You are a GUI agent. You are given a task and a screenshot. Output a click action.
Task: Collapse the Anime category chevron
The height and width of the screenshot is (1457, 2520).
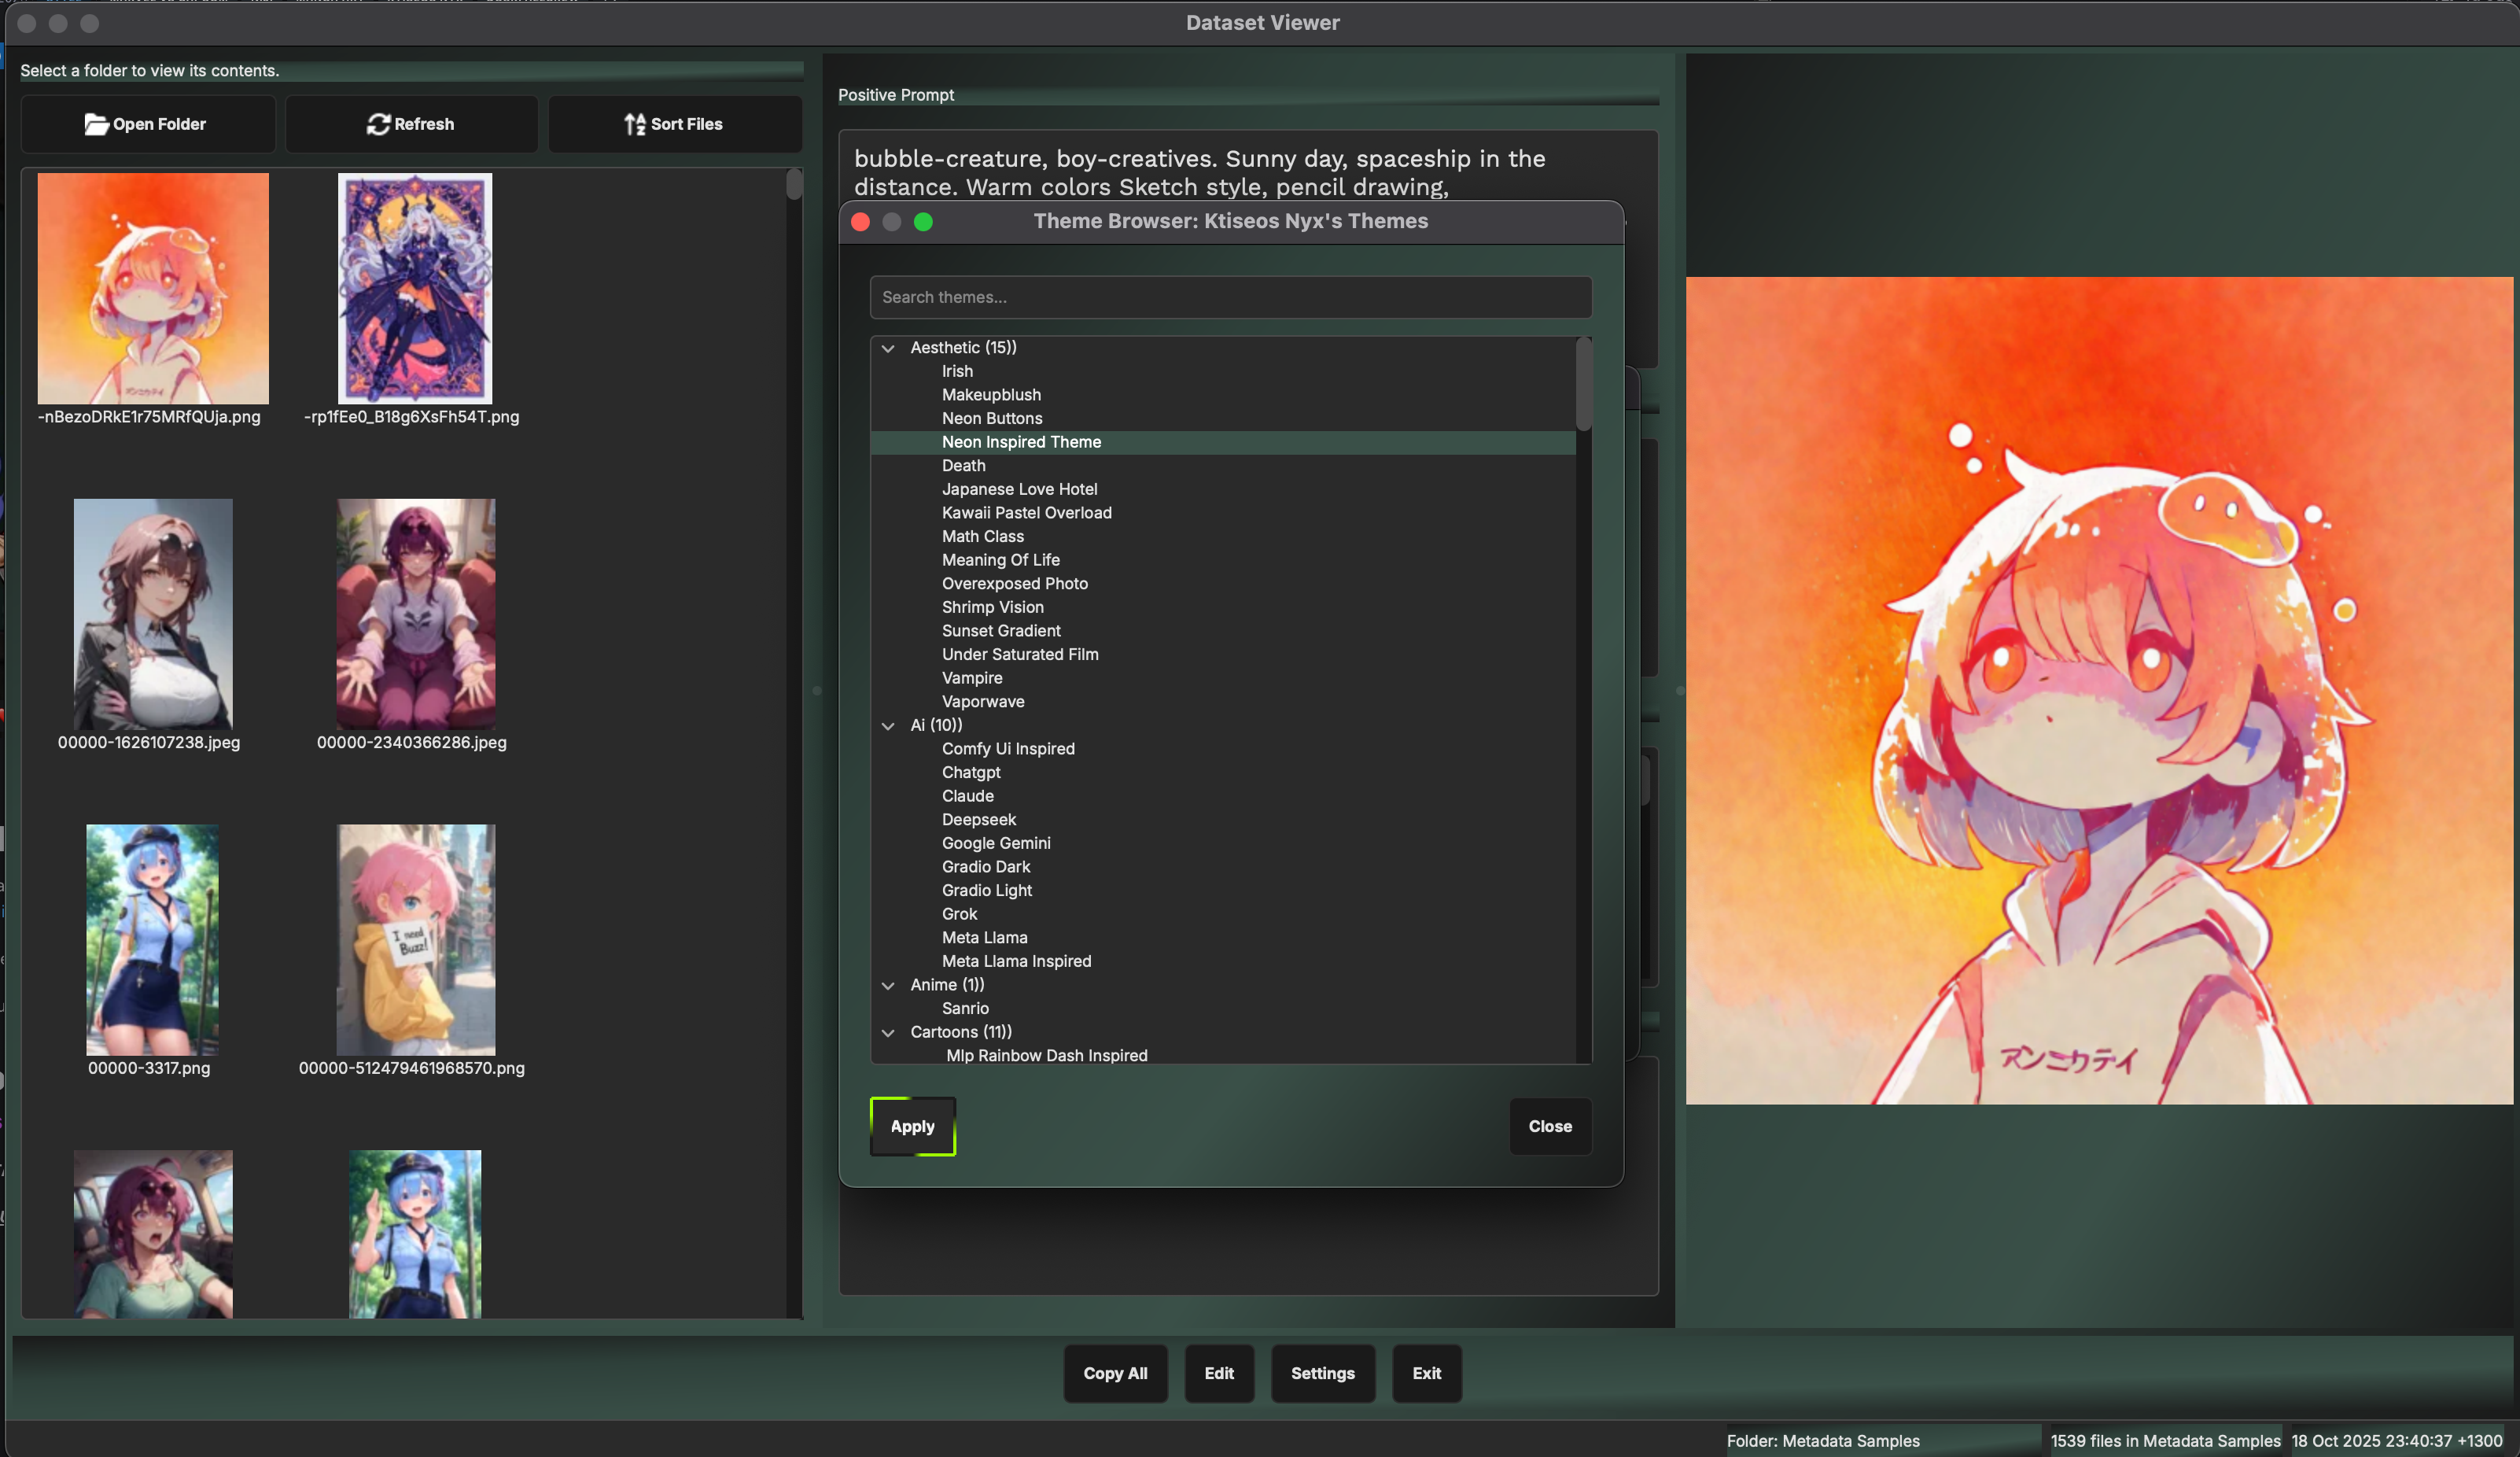click(888, 986)
